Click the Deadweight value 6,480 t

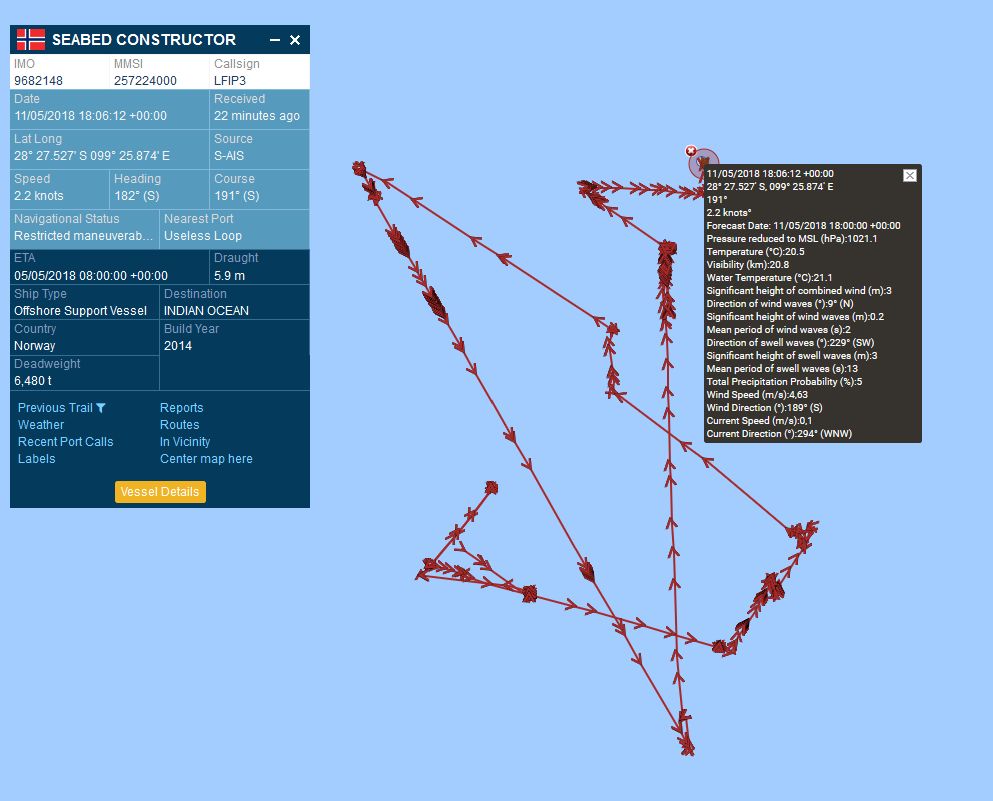[x=33, y=381]
